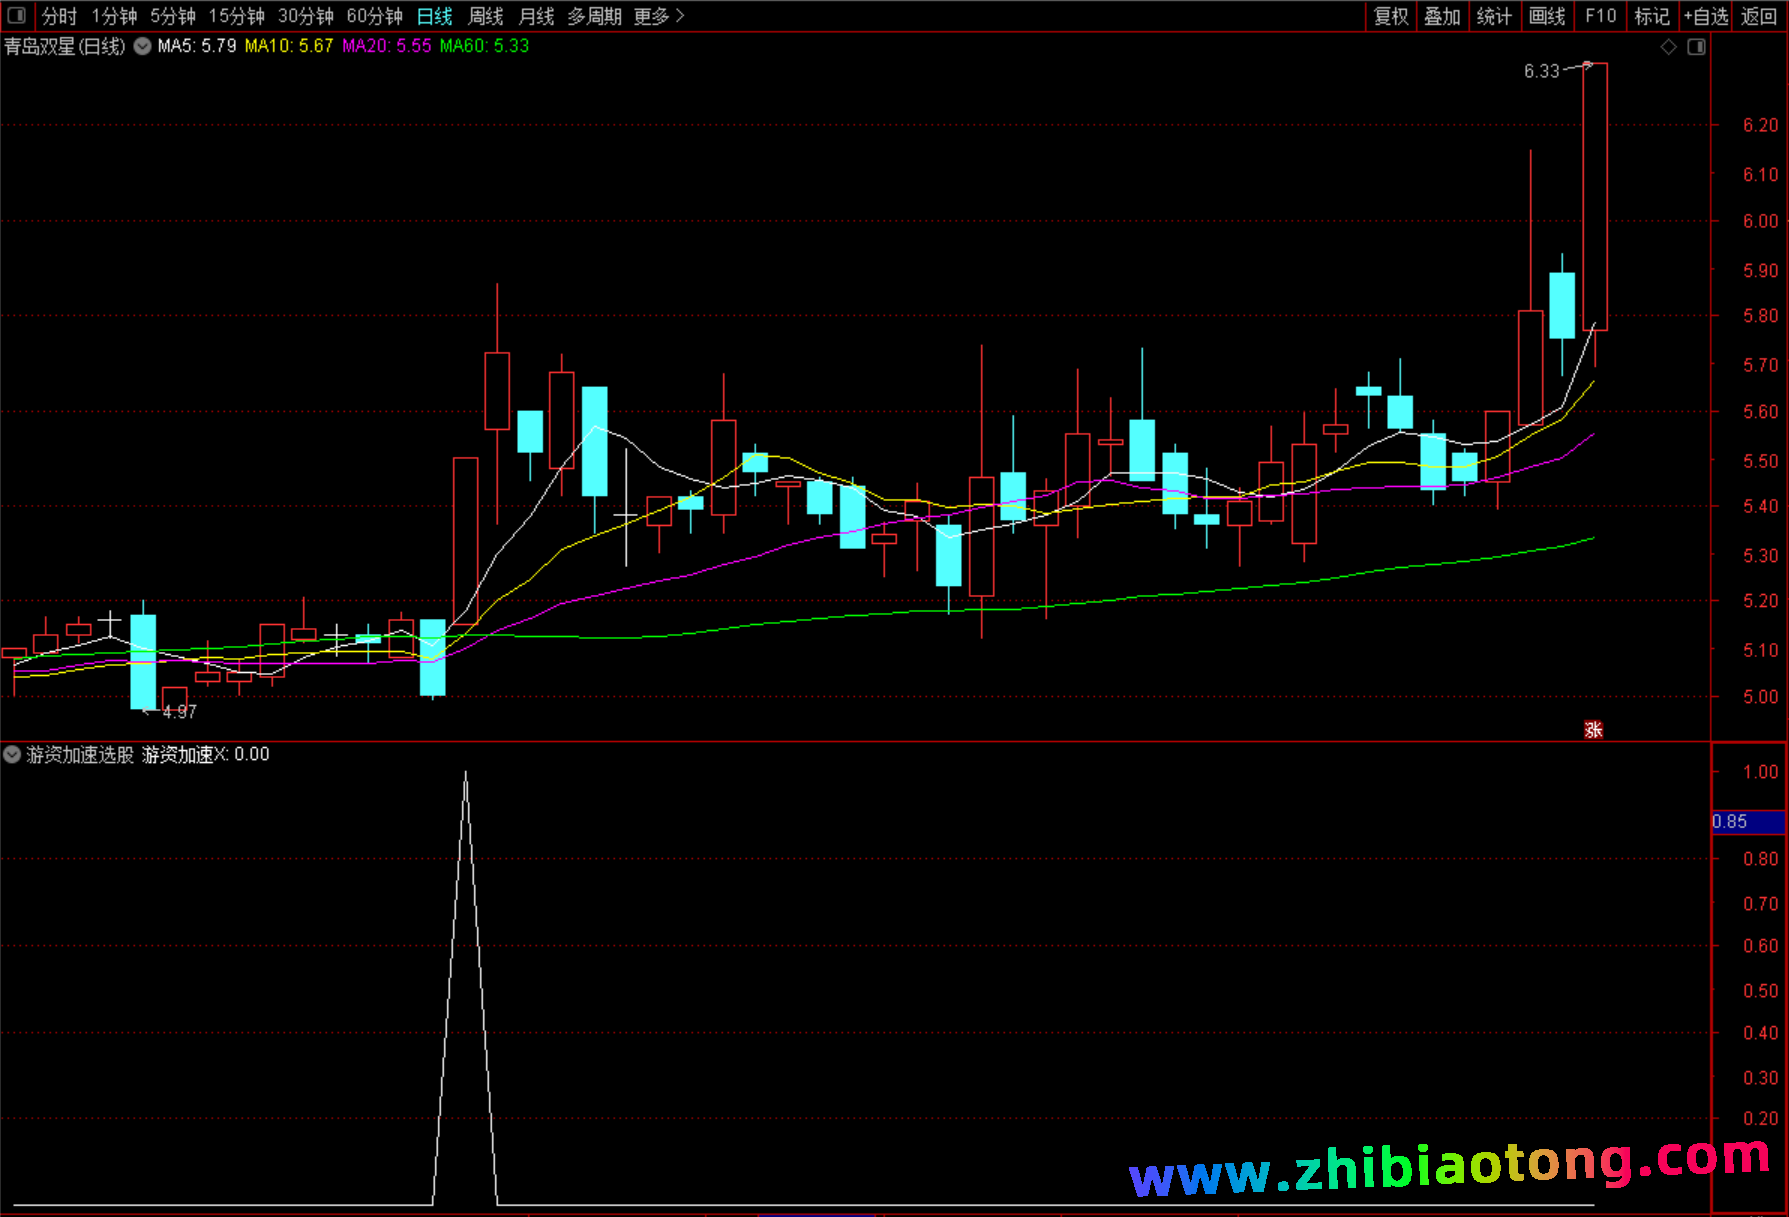Viewport: 1789px width, 1217px height.
Task: Expand the 更多 periods menu
Action: coord(658,16)
